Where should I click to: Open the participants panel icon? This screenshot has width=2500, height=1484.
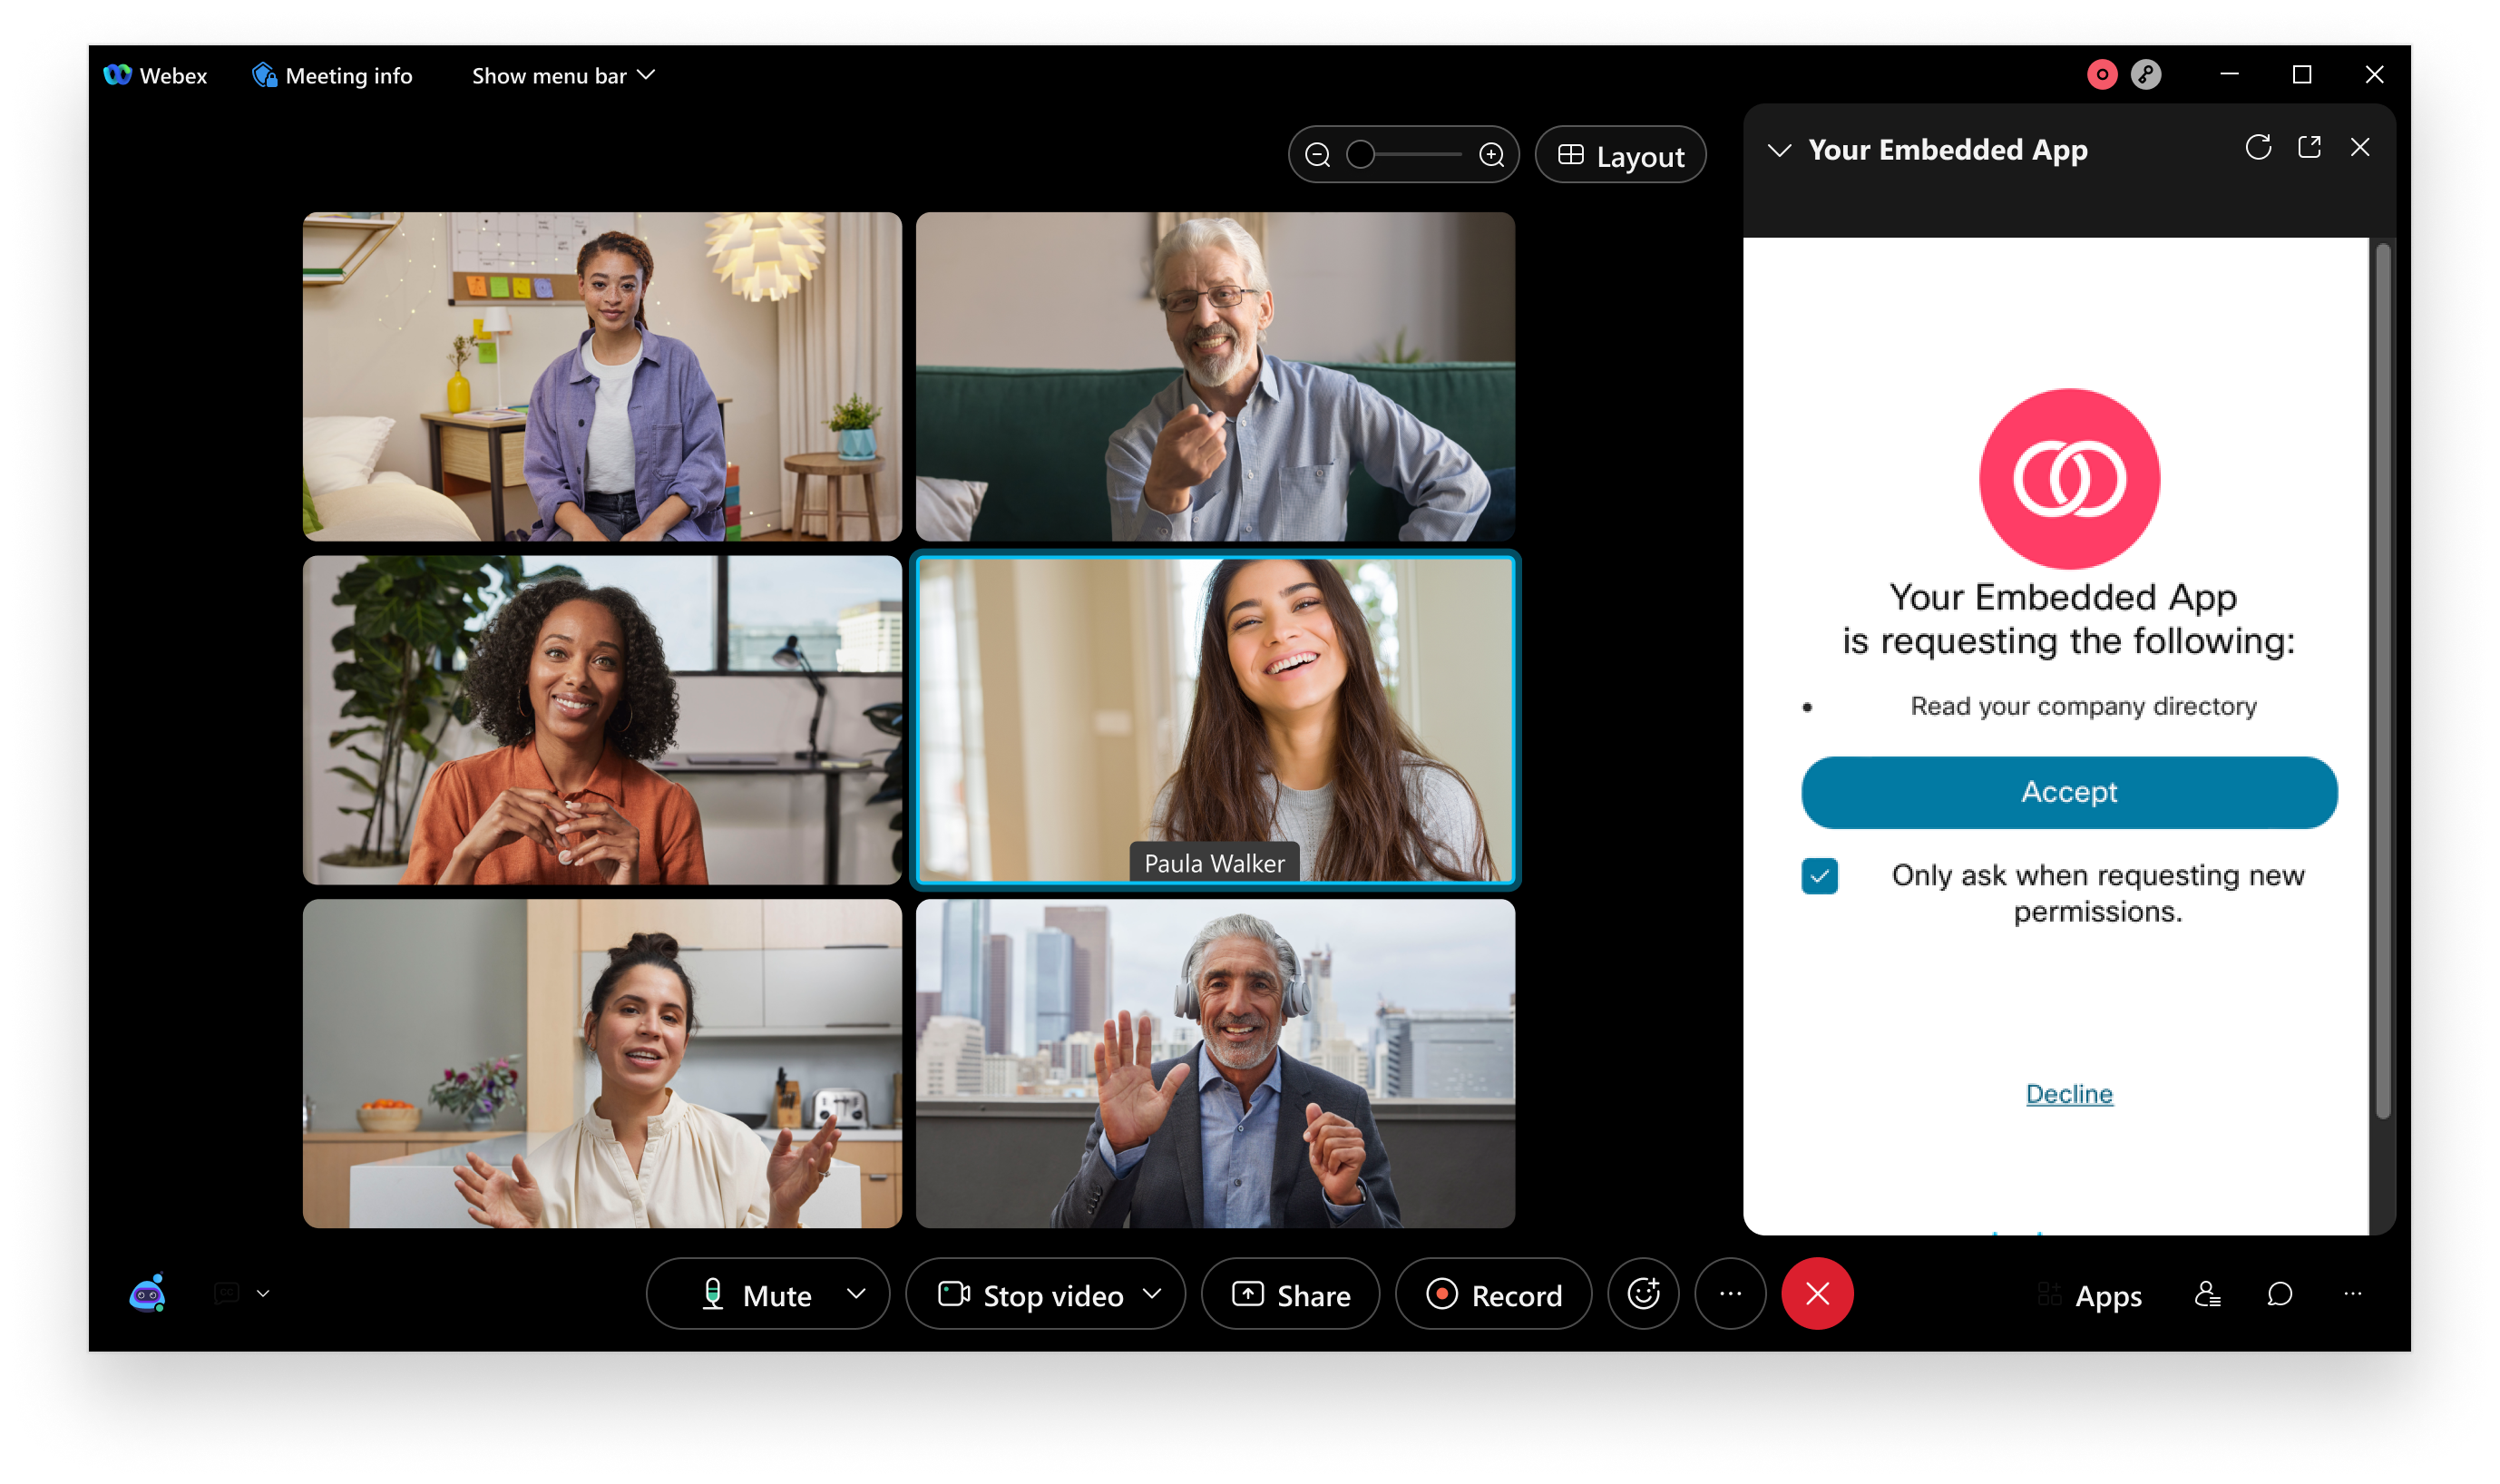[x=2207, y=1294]
